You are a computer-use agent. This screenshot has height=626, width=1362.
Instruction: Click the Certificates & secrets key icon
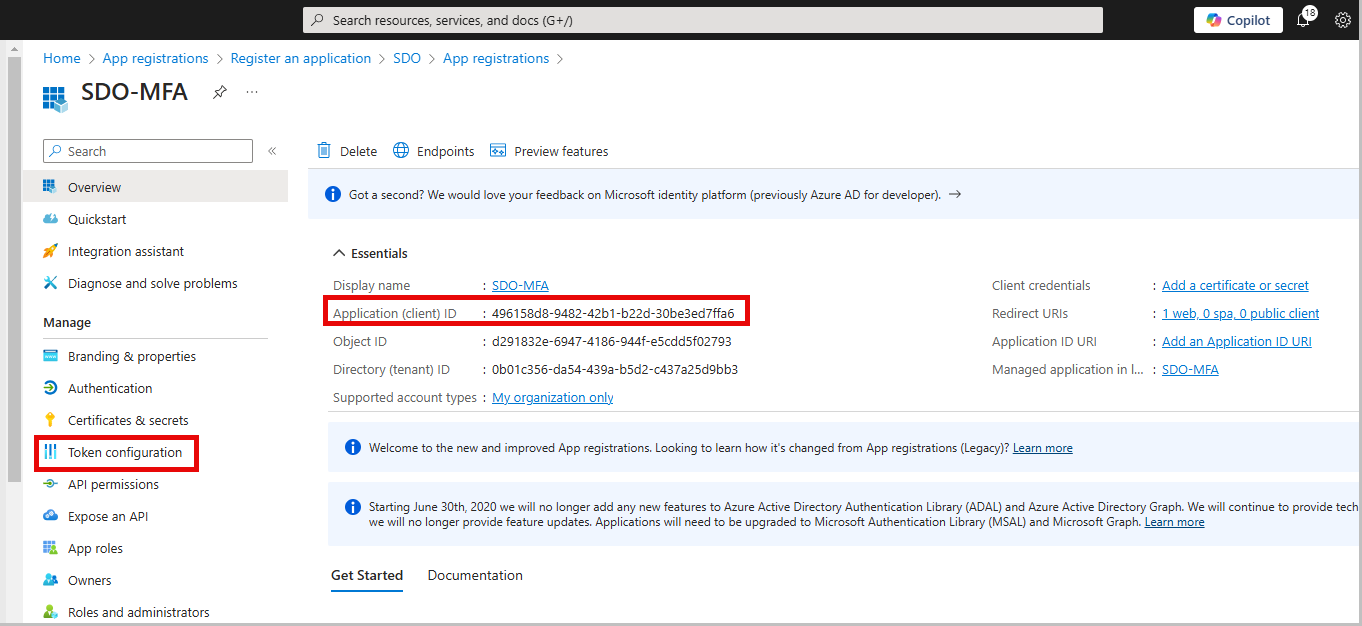point(50,420)
